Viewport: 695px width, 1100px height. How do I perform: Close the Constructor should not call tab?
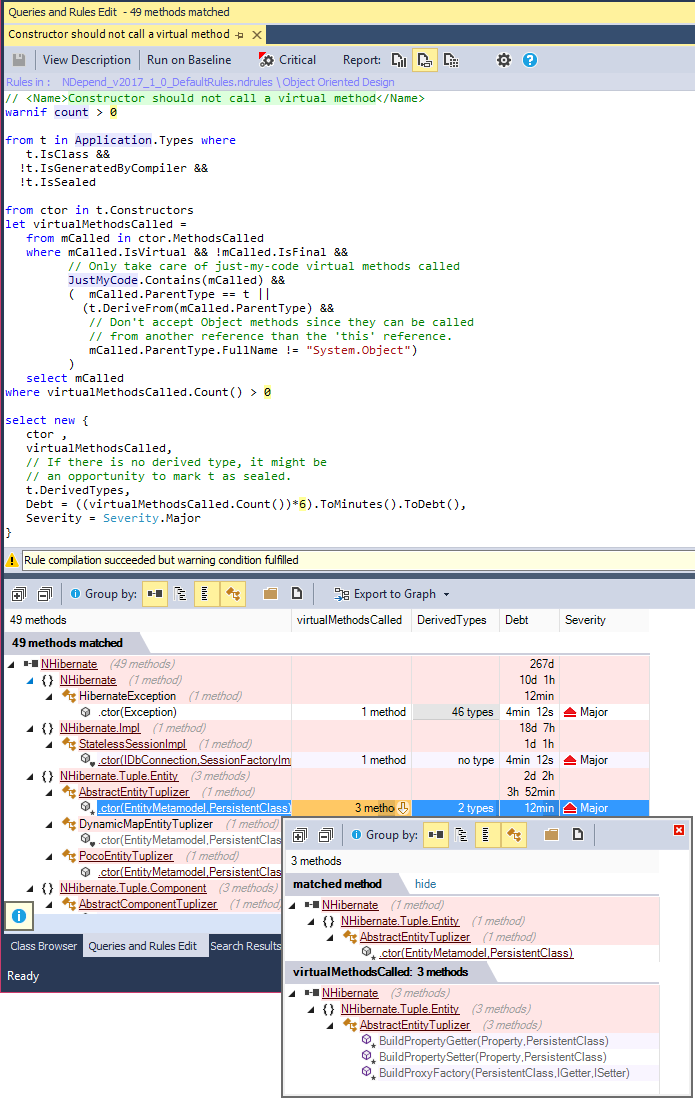point(257,34)
